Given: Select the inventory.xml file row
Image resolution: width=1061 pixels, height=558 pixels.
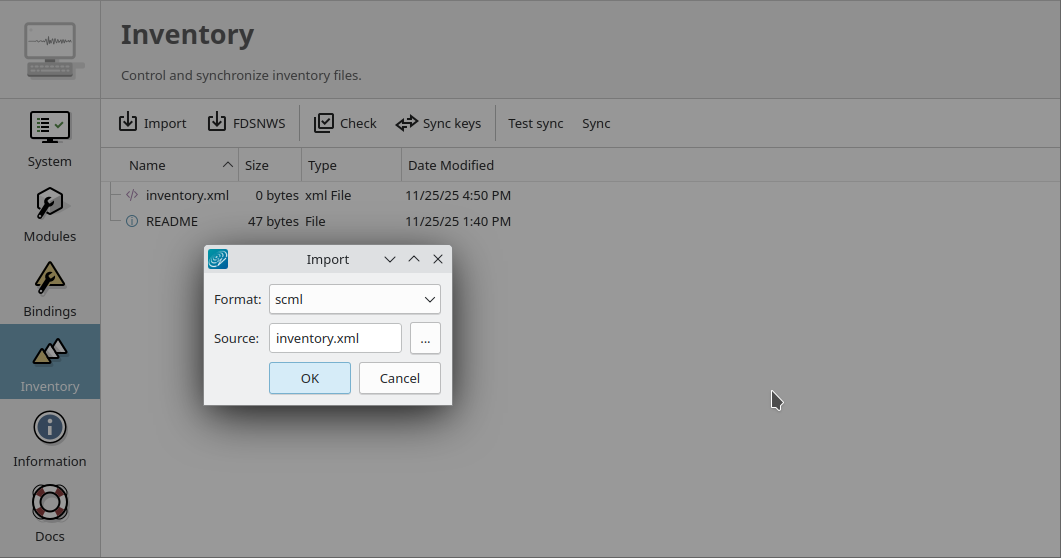Looking at the screenshot, I should 187,195.
